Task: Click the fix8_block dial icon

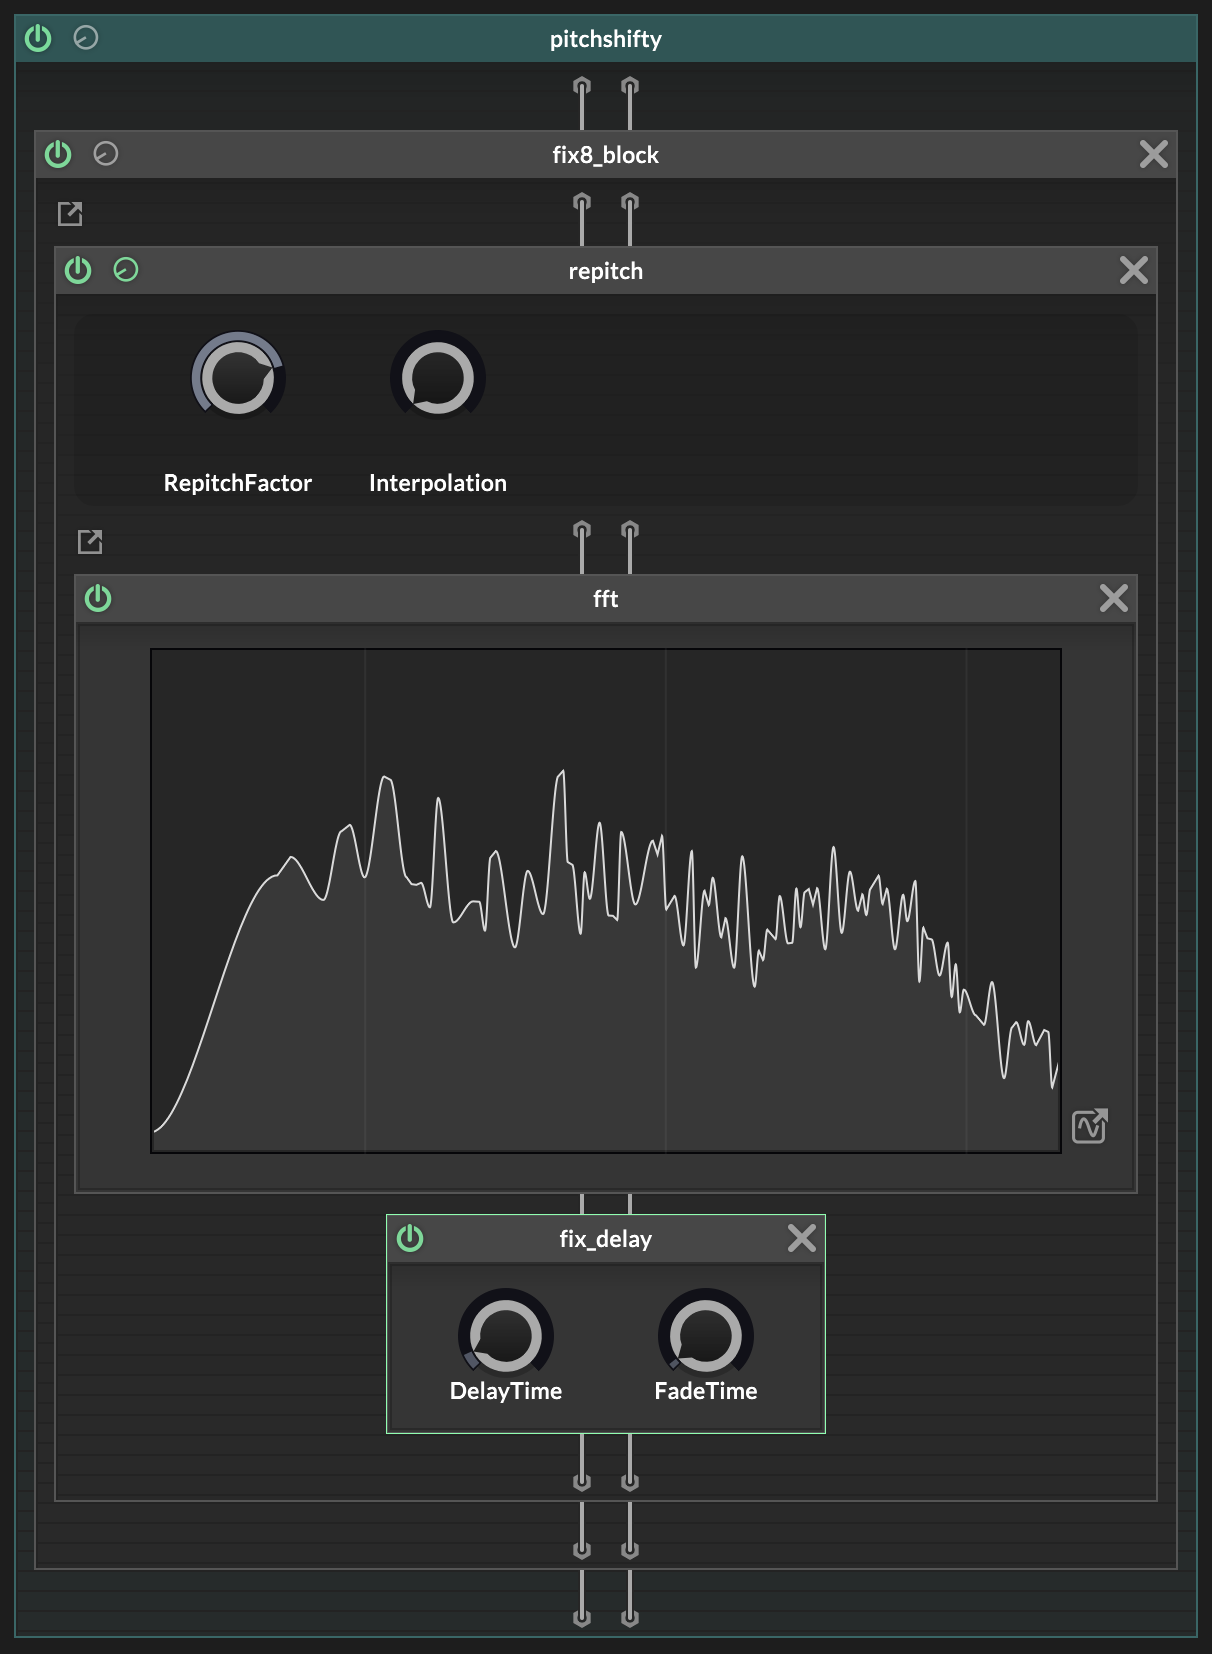Action: coord(106,154)
